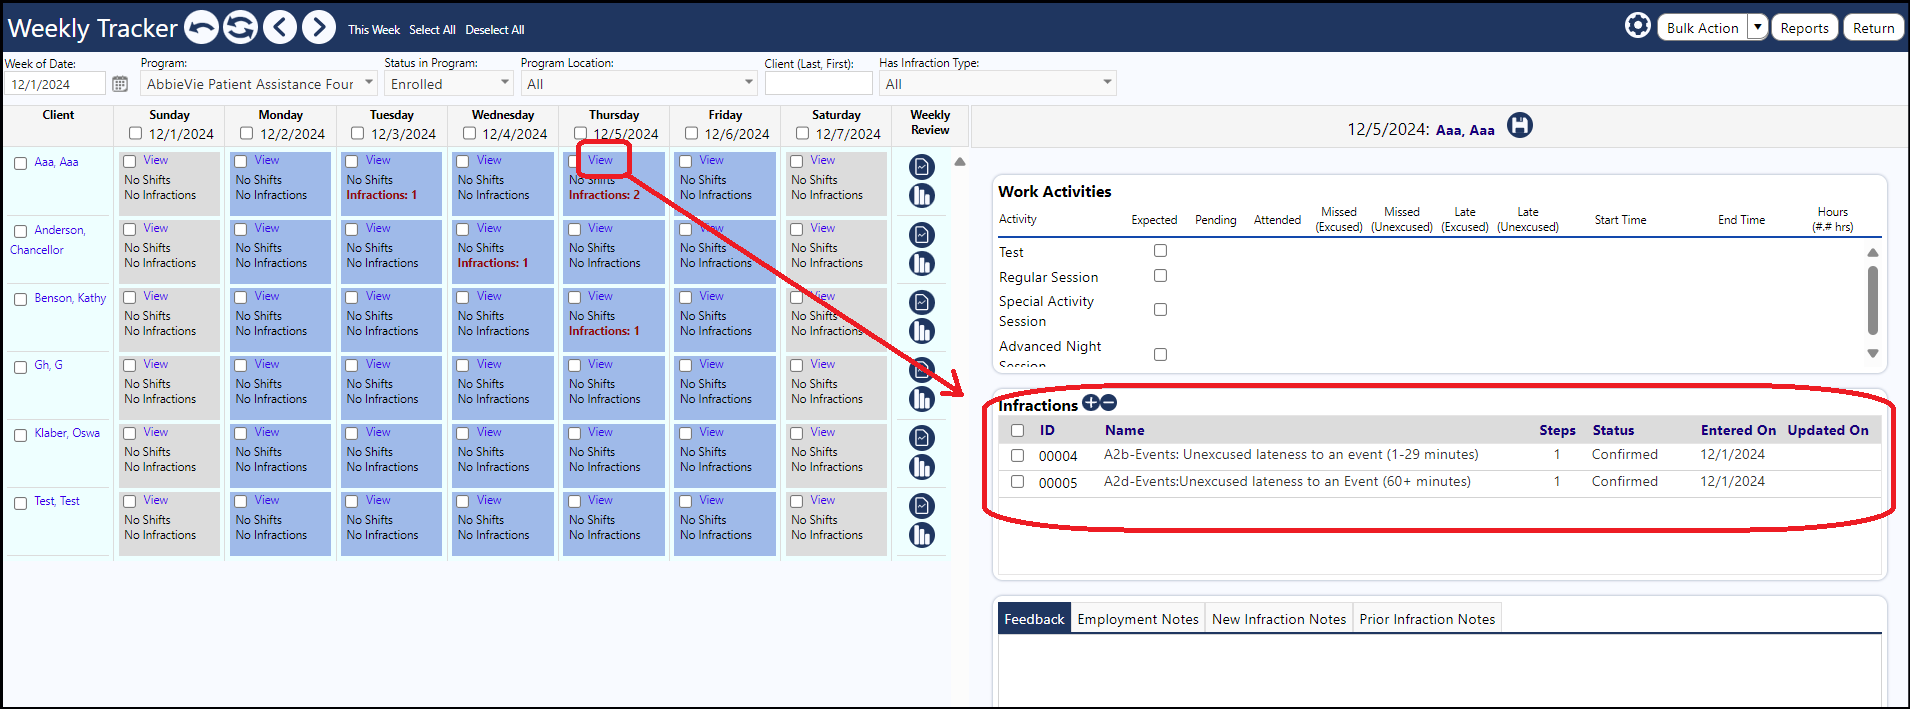This screenshot has width=1910, height=709.
Task: Select infraction 00004 row checkbox
Action: (1017, 456)
